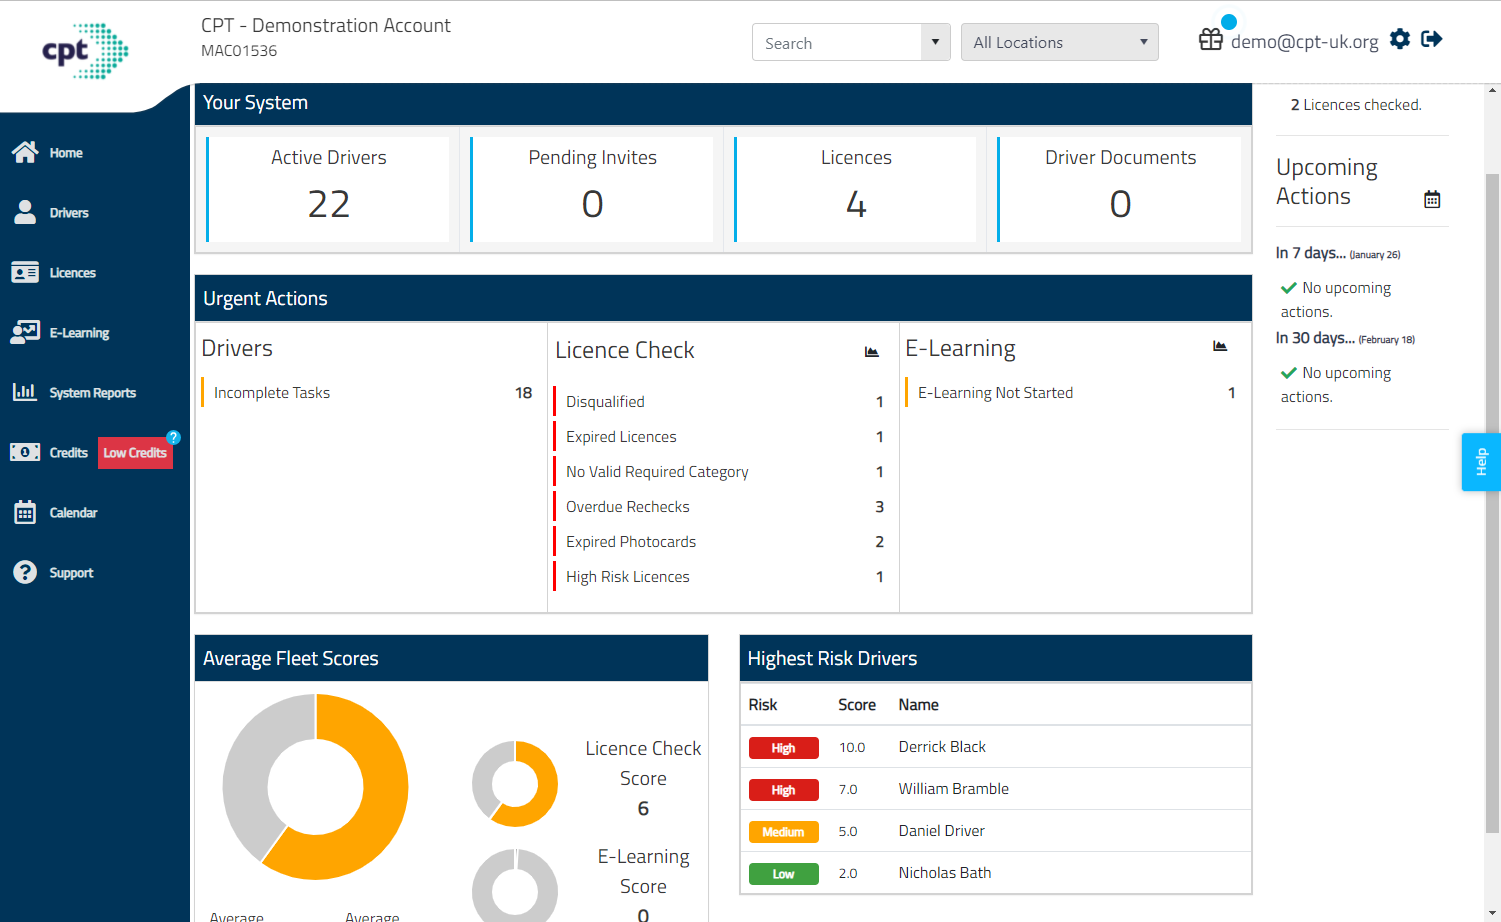Open the All Locations dropdown

pos(1059,42)
